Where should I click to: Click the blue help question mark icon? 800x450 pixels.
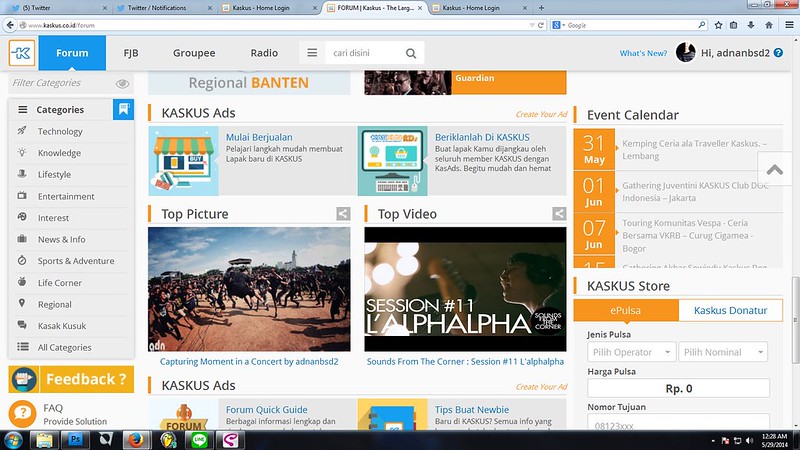(778, 53)
